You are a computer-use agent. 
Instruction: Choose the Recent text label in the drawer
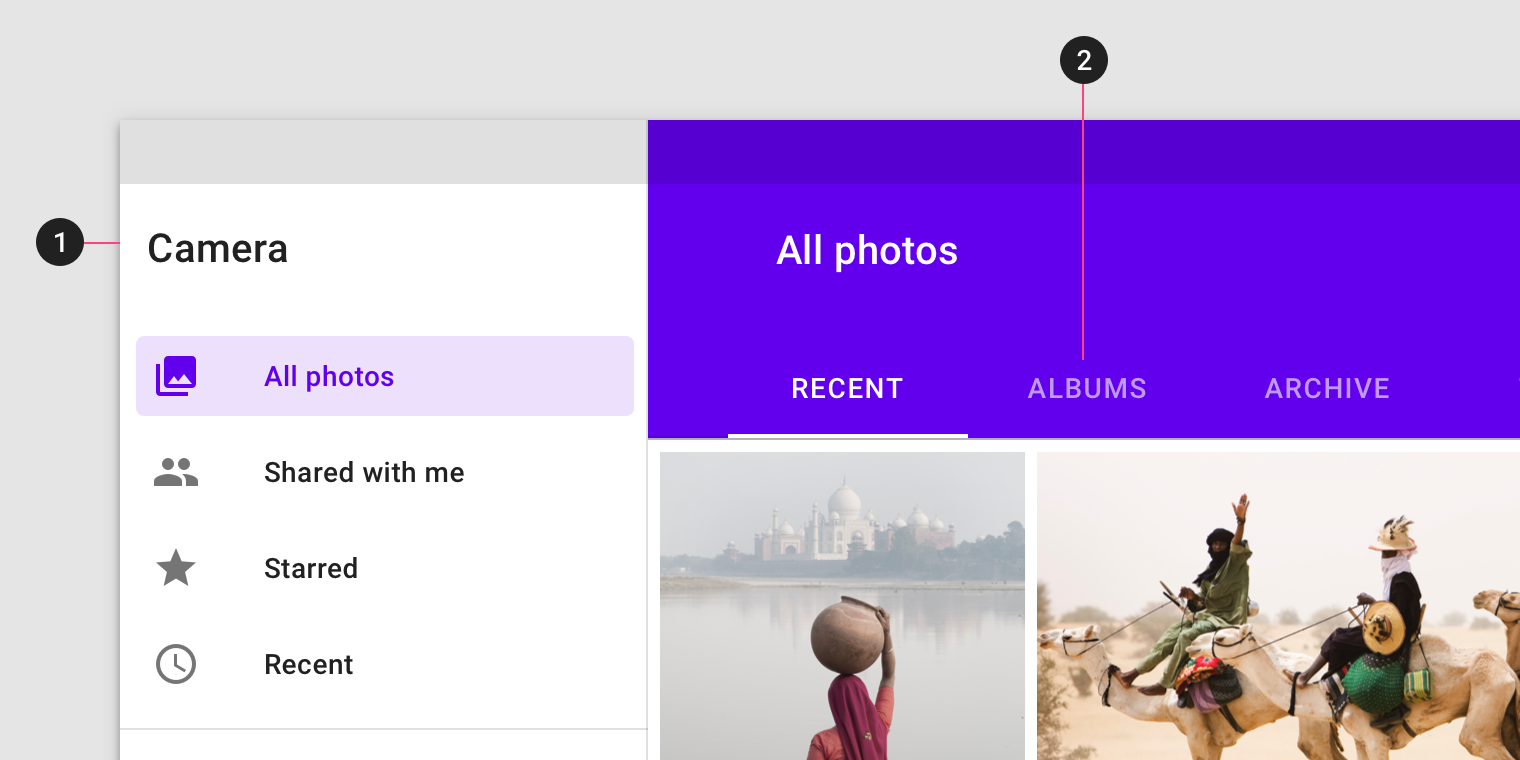point(308,664)
